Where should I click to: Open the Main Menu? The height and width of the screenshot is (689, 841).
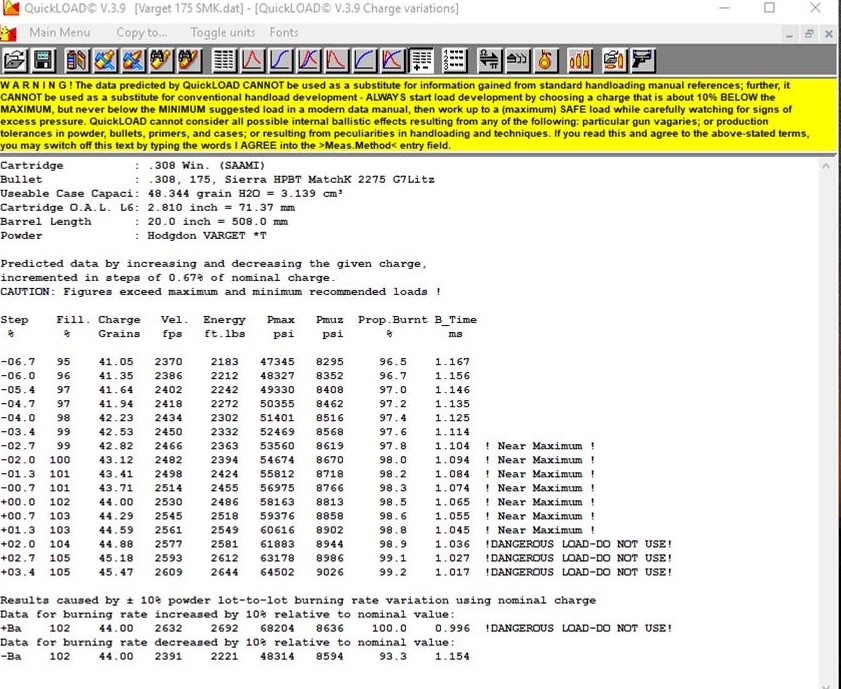tap(60, 33)
